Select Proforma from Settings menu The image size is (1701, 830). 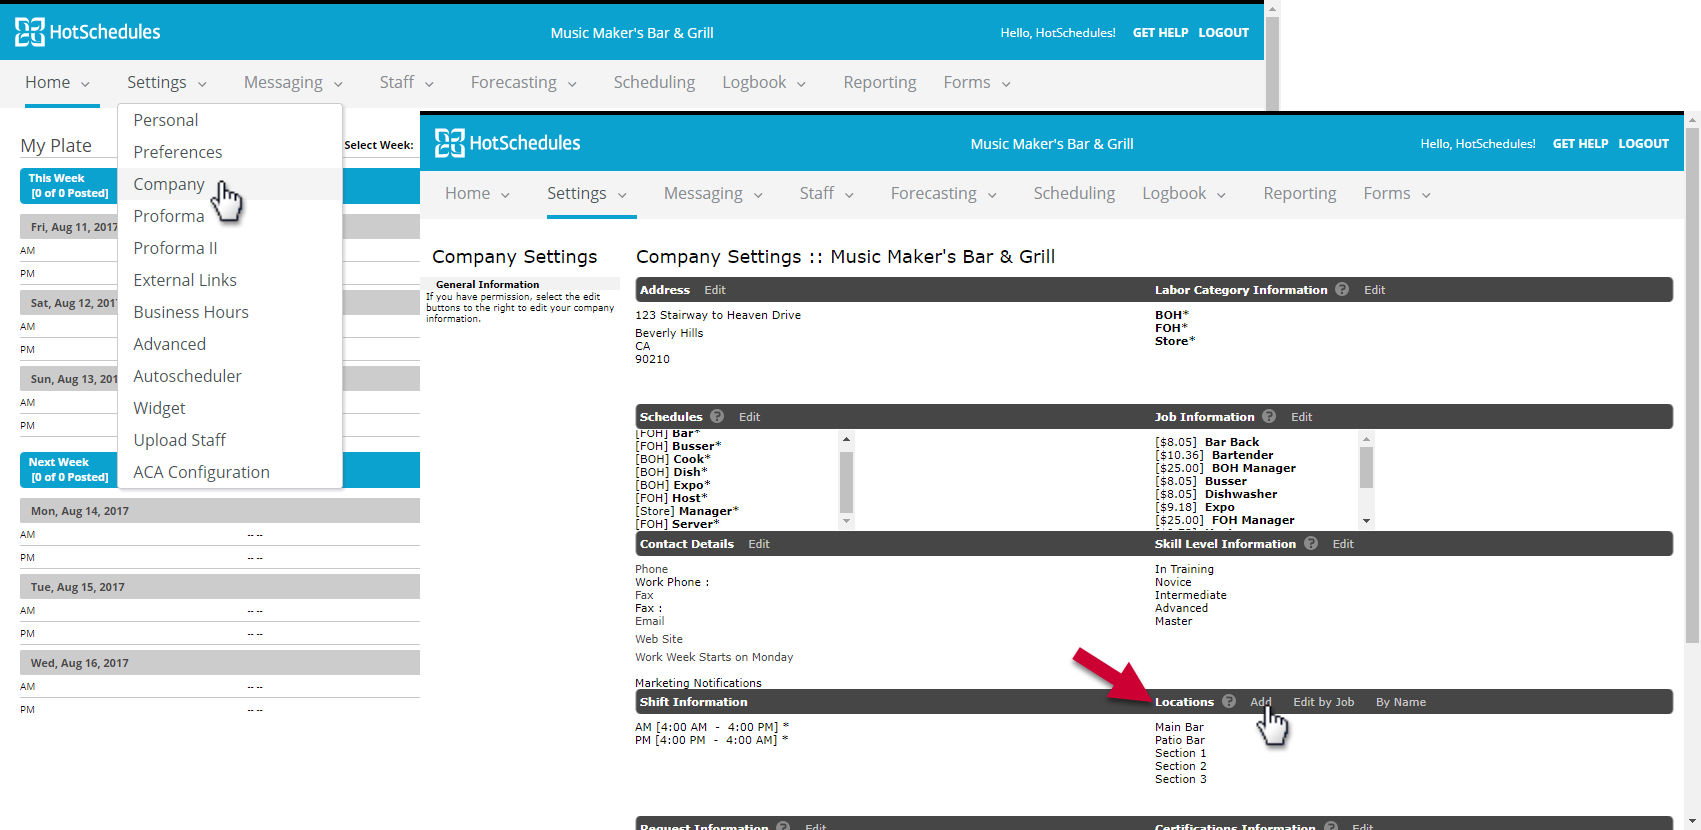tap(230, 216)
